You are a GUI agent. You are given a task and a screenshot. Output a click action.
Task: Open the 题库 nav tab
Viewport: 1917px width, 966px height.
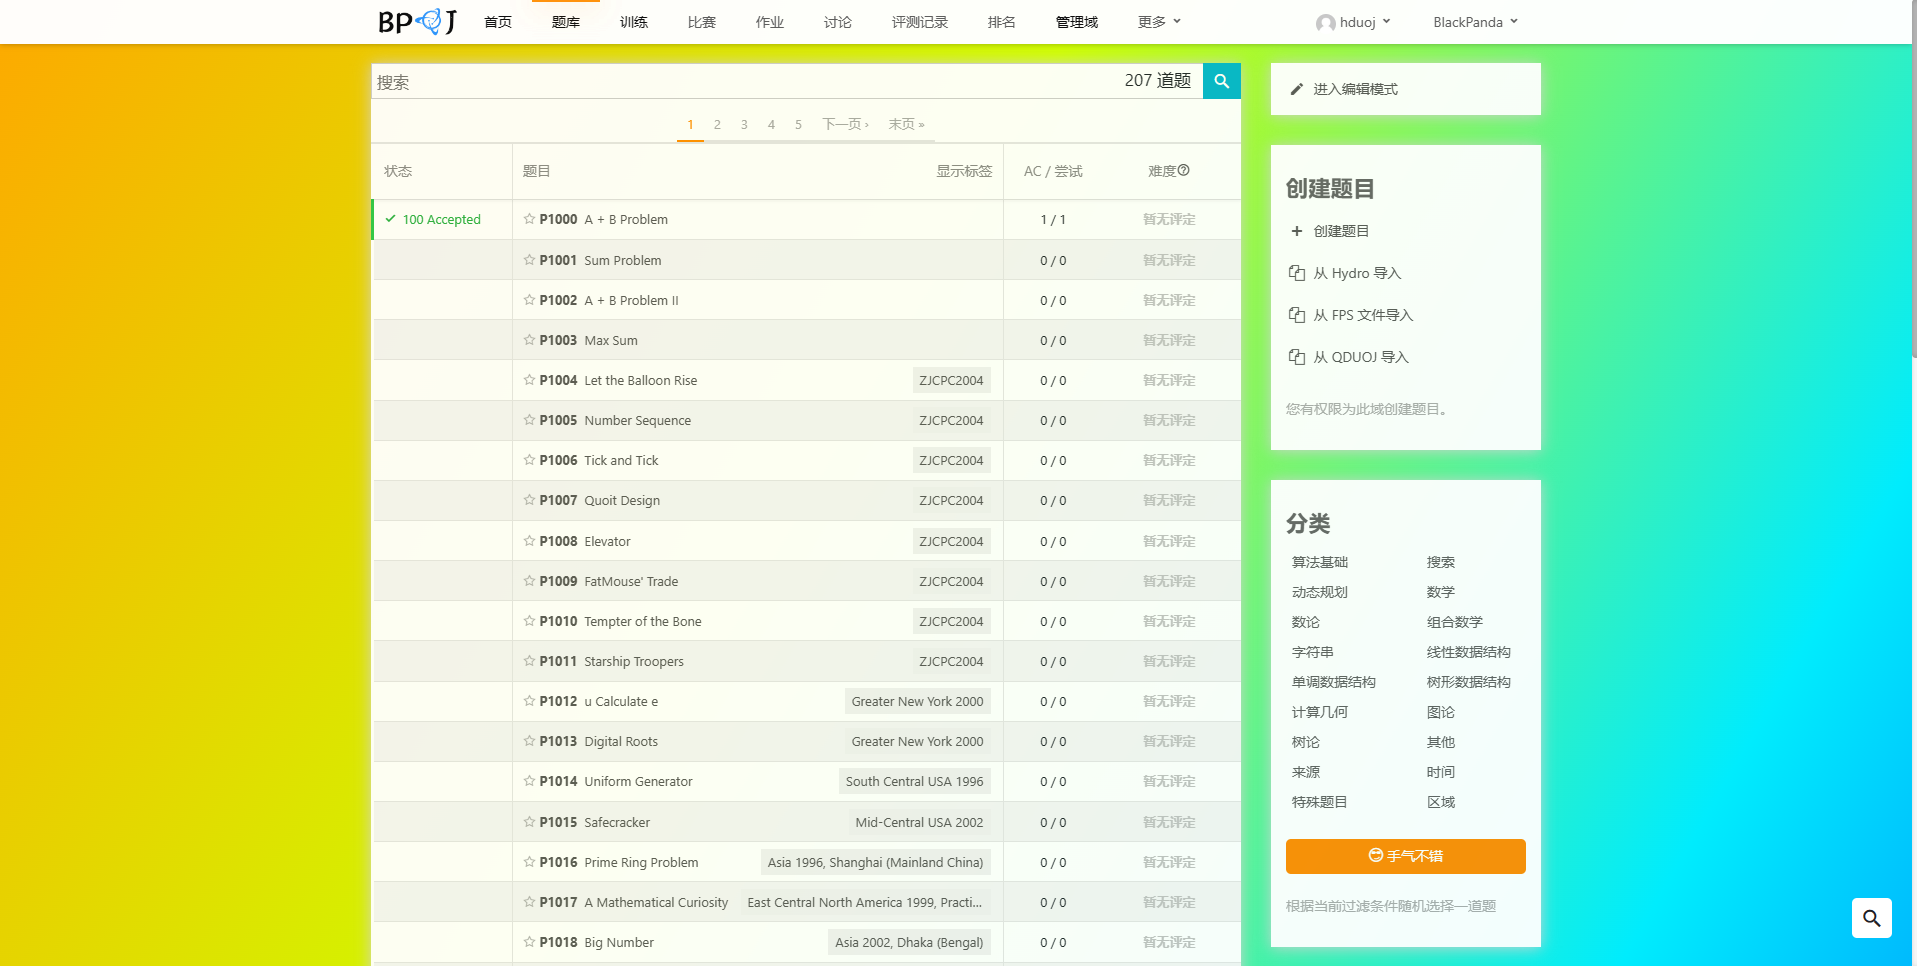566,22
